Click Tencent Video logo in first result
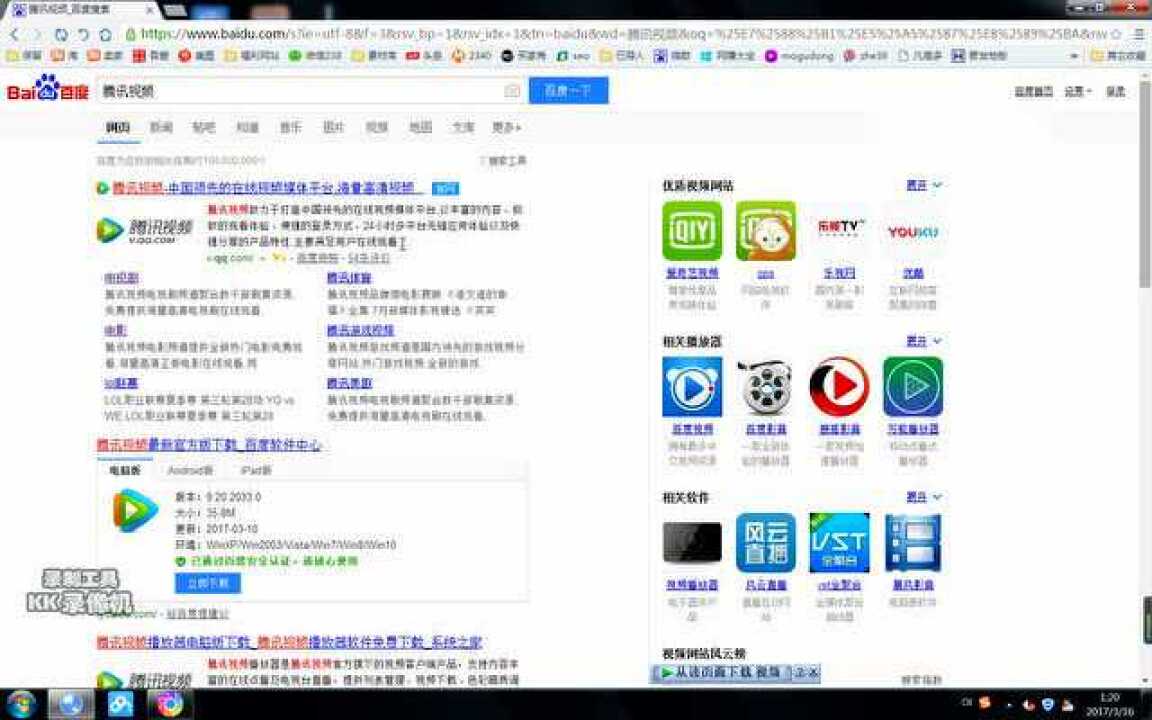 145,230
